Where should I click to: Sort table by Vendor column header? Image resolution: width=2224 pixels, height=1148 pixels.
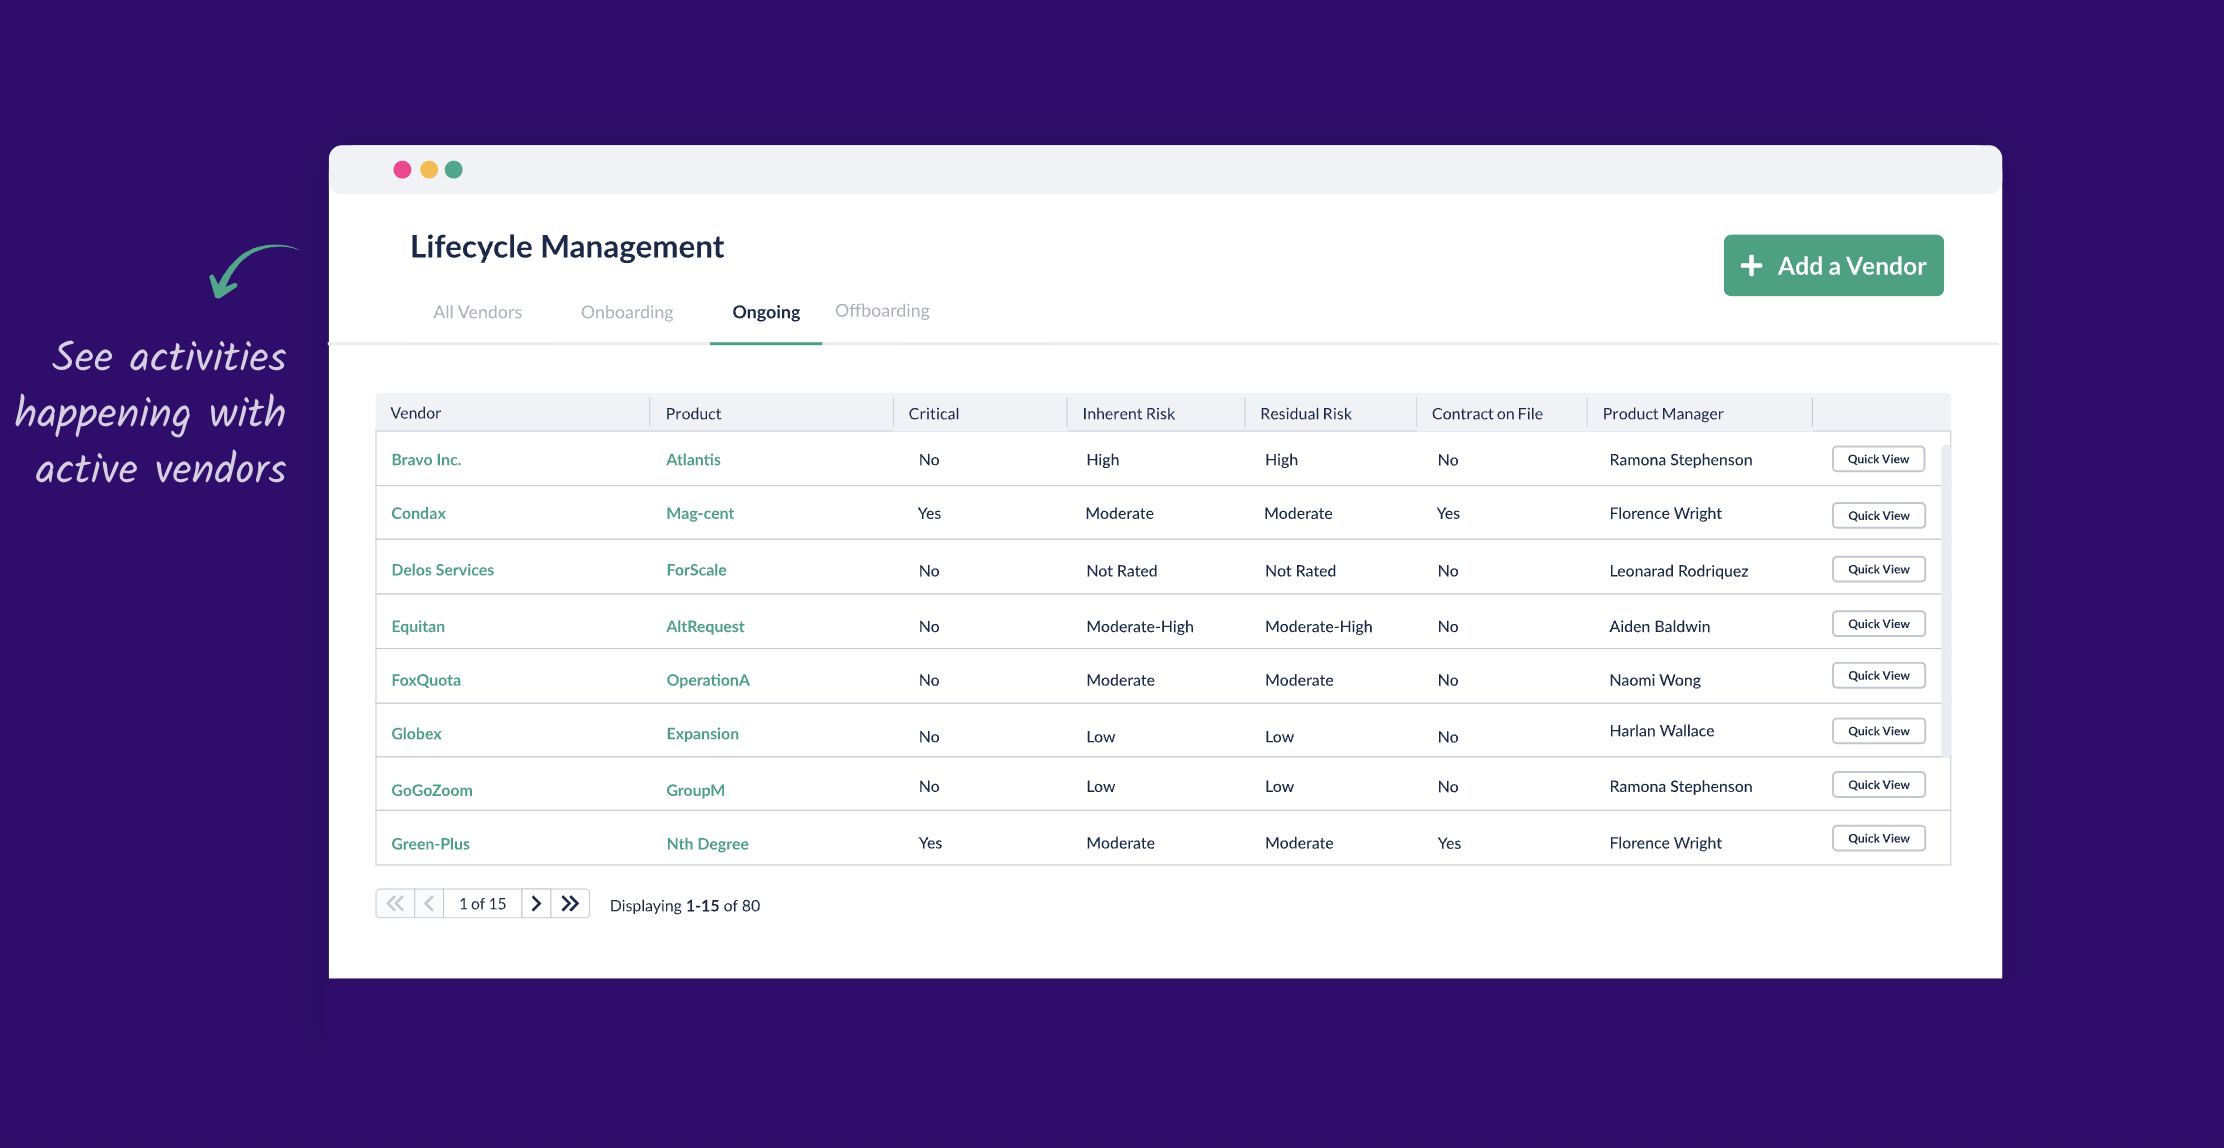point(415,413)
